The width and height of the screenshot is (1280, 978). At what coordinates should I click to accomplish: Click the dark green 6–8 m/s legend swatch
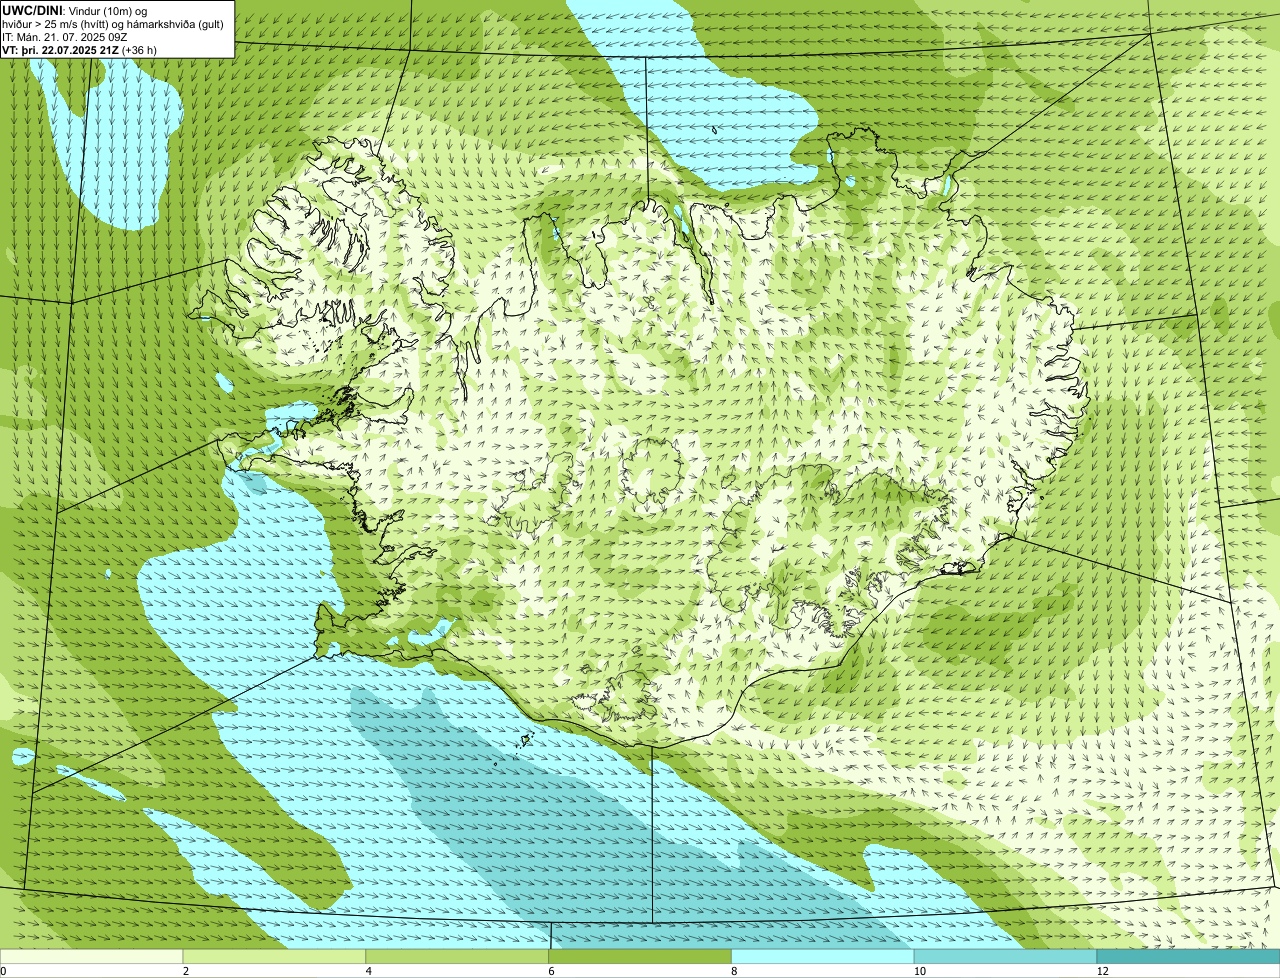pos(640,956)
